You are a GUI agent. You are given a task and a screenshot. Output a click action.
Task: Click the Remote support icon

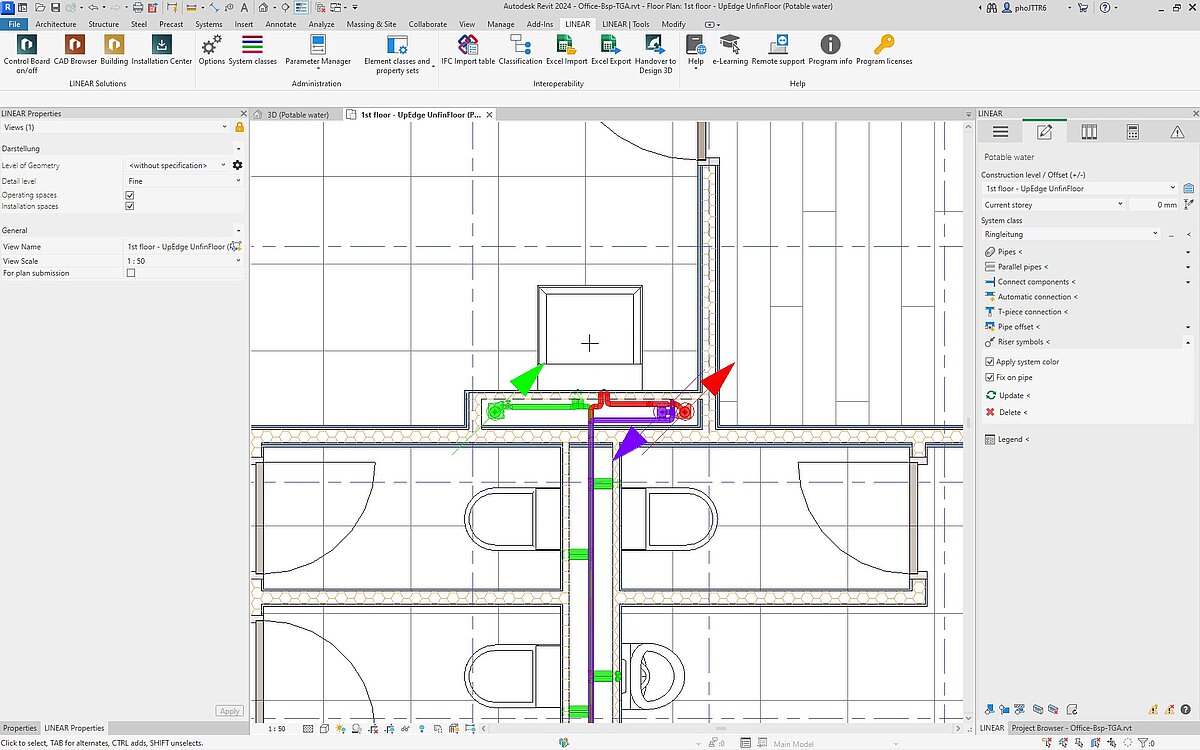778,47
